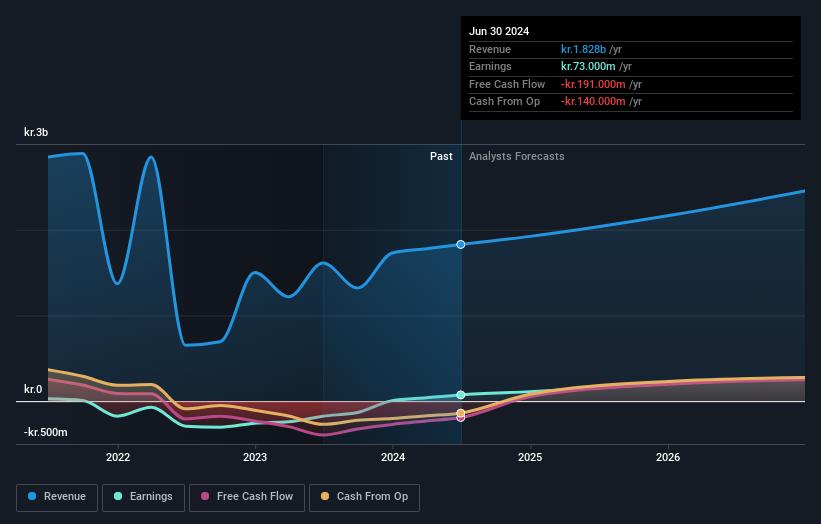Click the -kr.500m y-axis label

click(46, 432)
